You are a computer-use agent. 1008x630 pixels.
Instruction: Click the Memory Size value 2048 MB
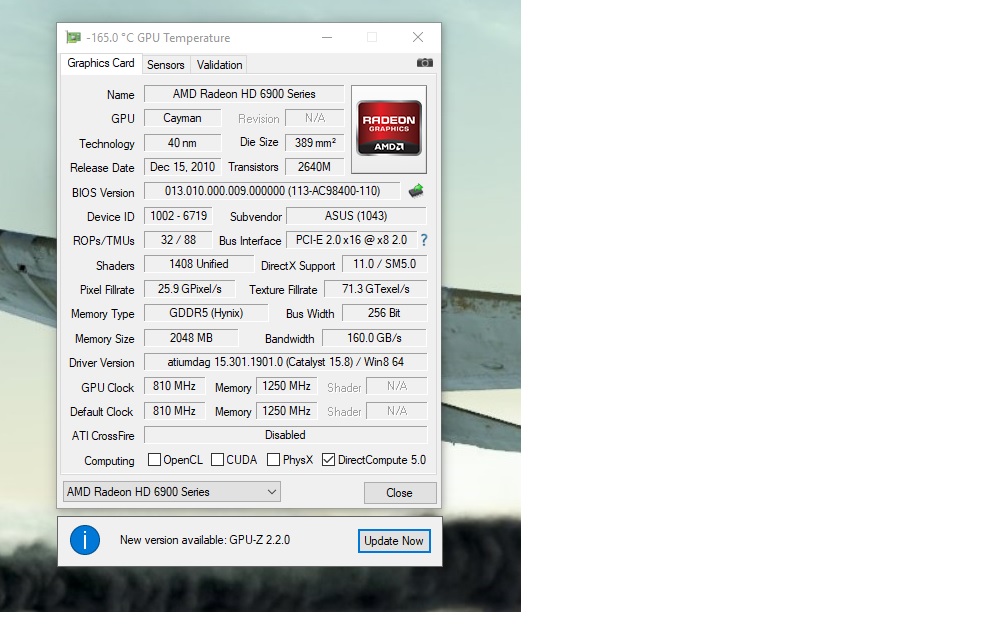tap(191, 338)
